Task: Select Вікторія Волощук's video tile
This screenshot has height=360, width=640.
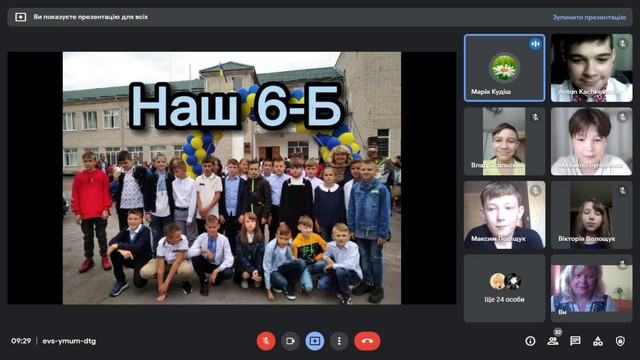Action: tap(591, 215)
